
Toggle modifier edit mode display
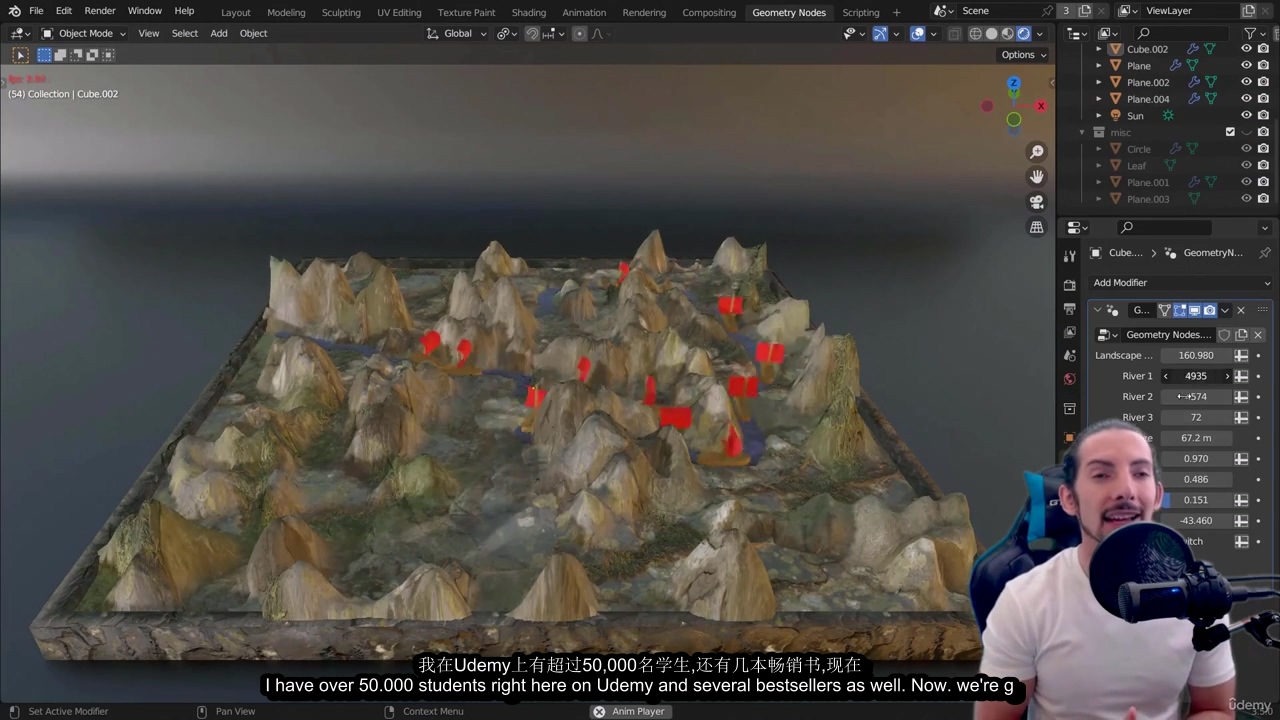[x=1179, y=311]
